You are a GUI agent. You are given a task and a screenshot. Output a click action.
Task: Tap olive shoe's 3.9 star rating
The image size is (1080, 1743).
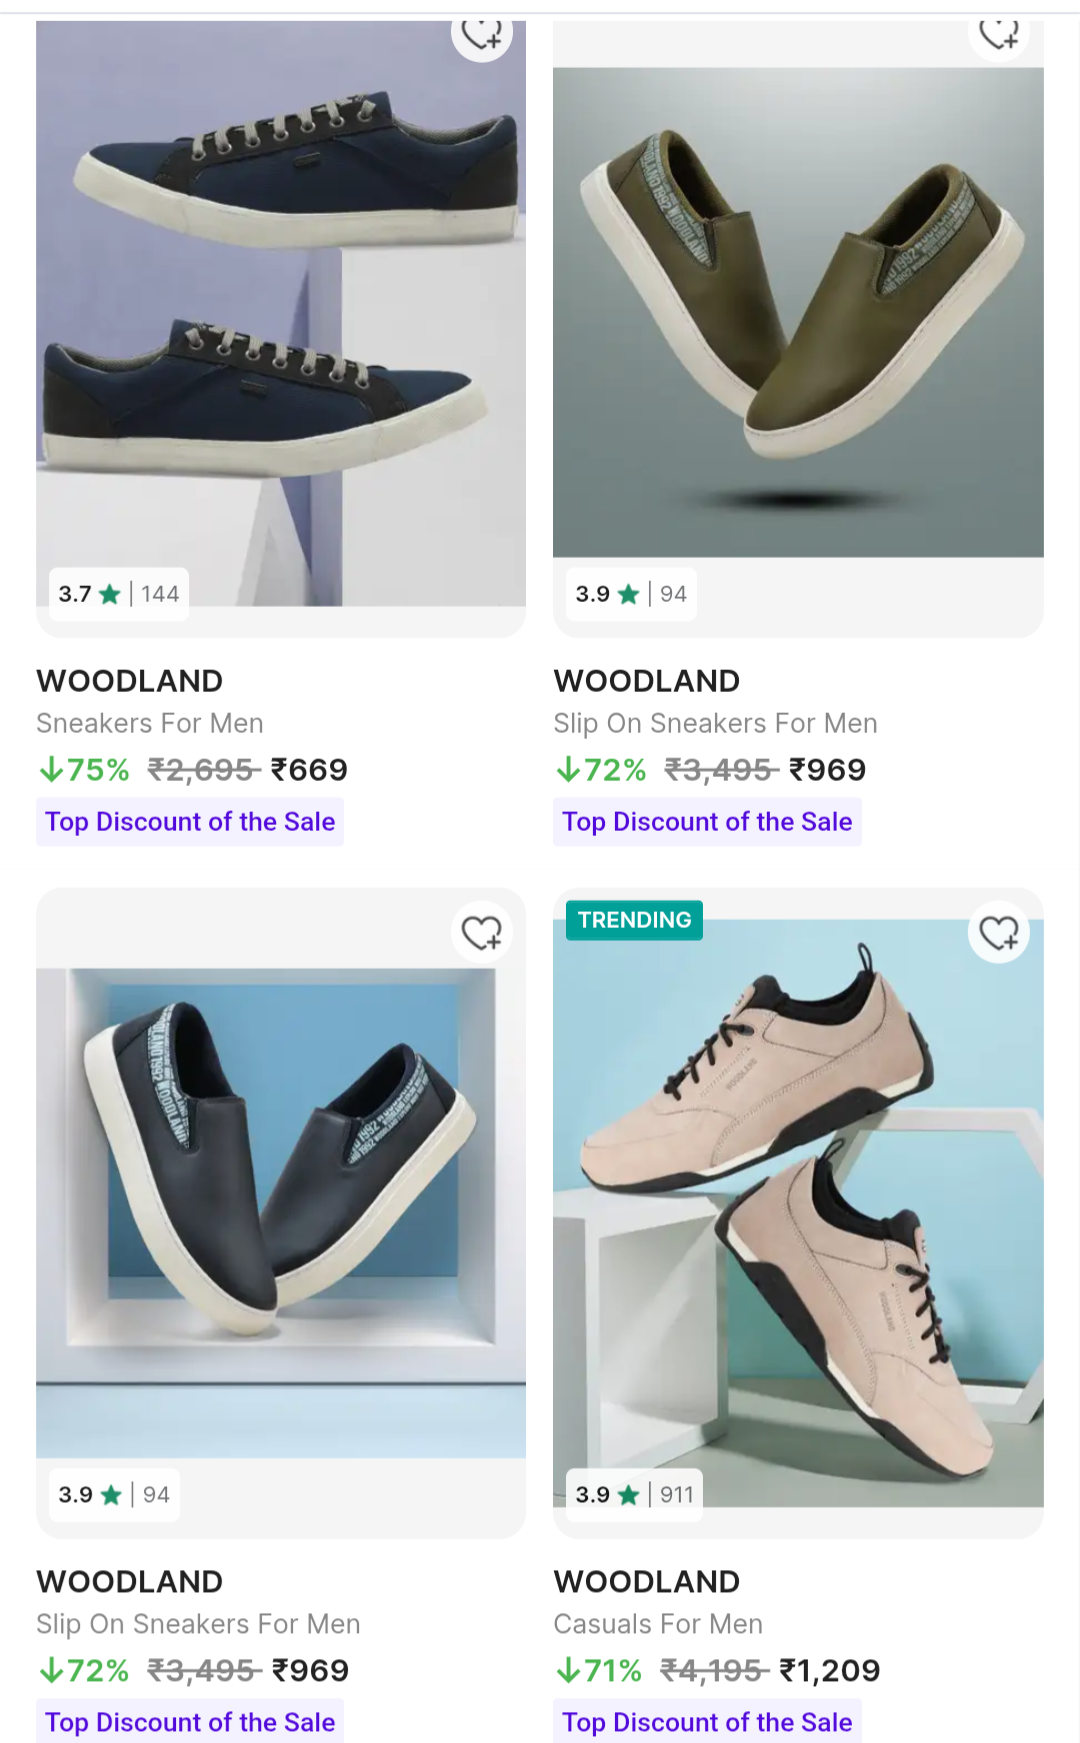point(630,594)
